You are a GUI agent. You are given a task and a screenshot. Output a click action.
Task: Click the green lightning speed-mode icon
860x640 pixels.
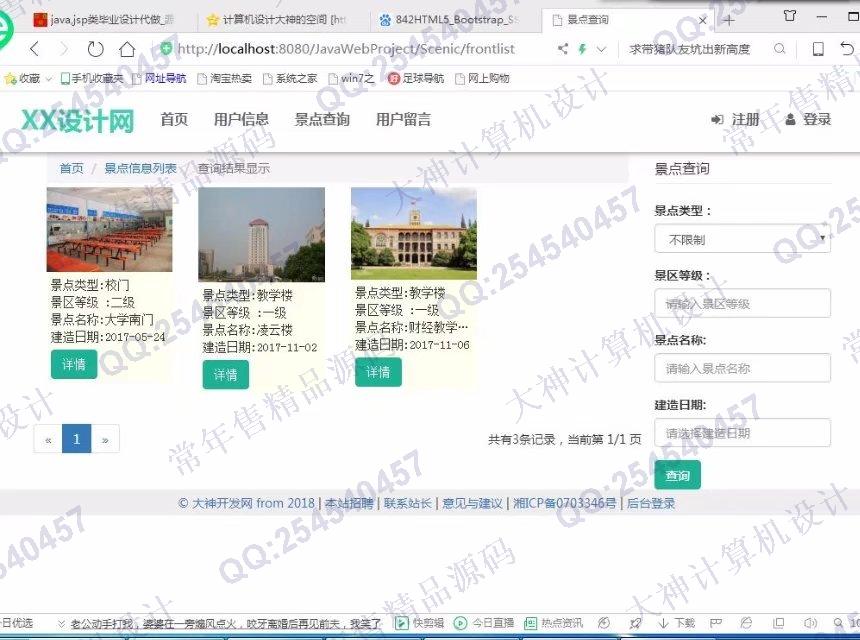coord(582,49)
